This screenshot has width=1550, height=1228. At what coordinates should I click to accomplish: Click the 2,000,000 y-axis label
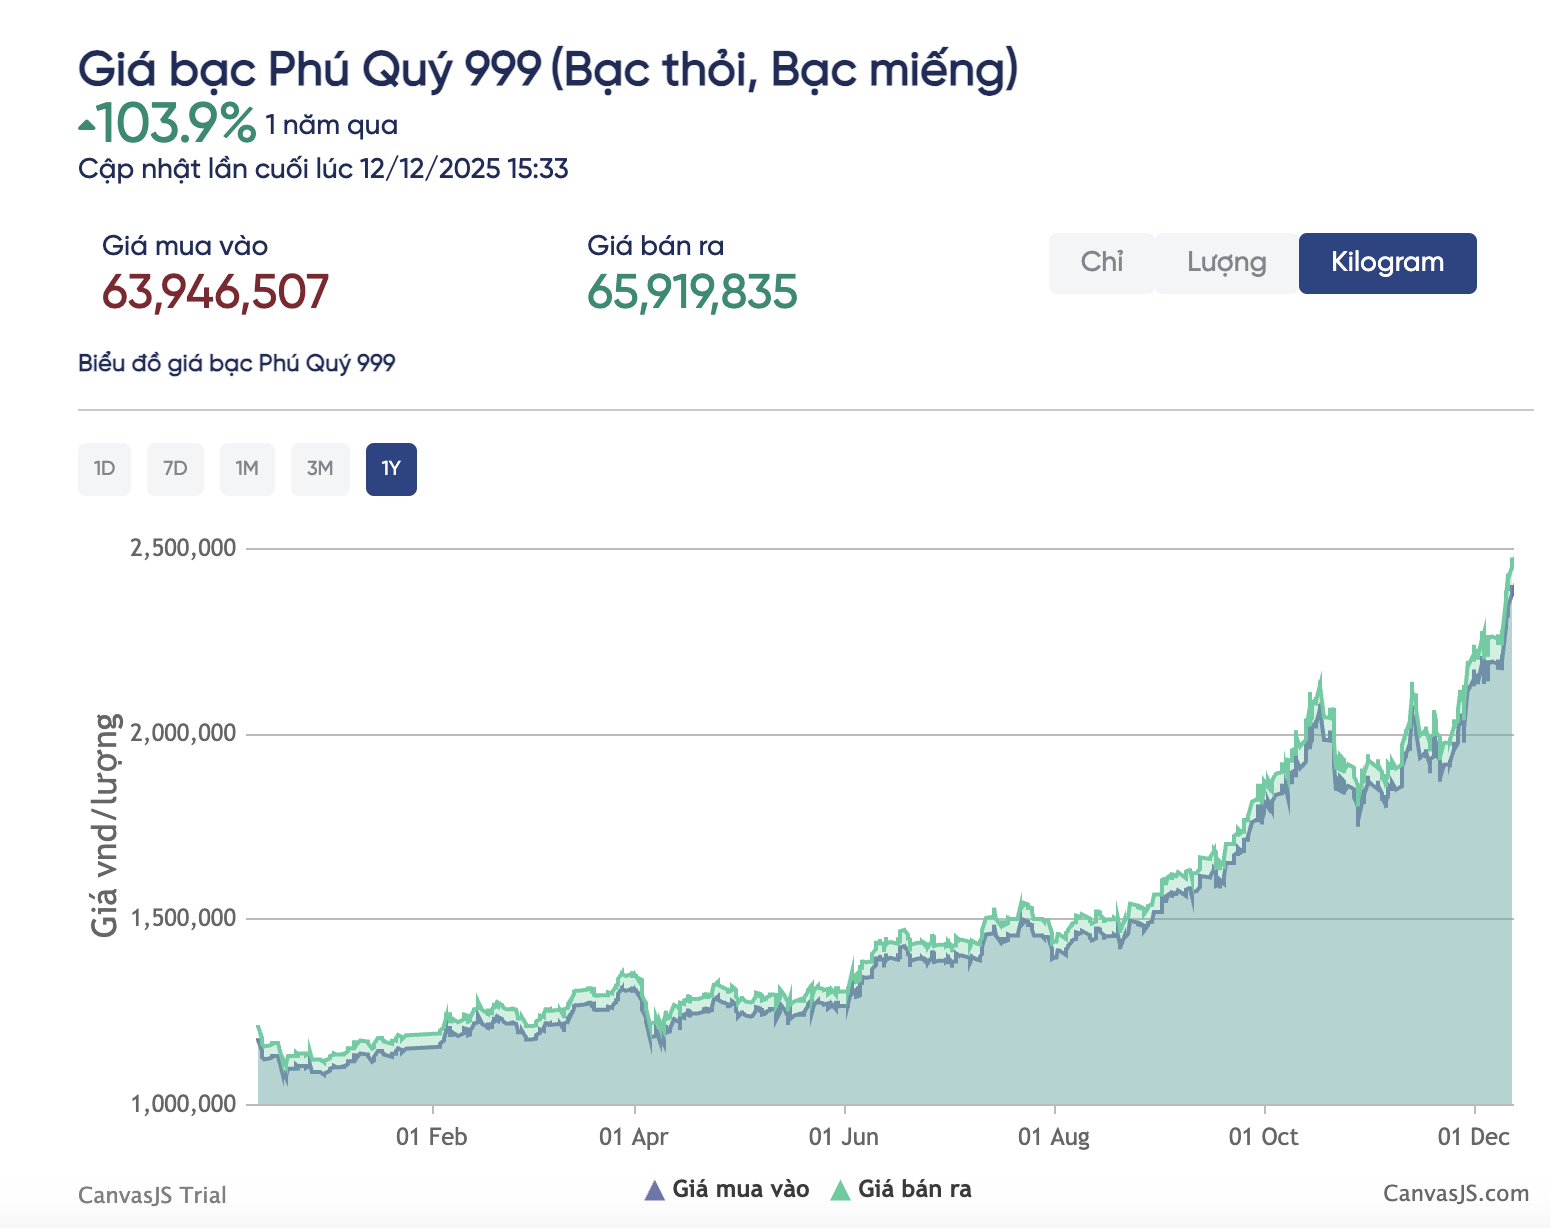pos(183,733)
